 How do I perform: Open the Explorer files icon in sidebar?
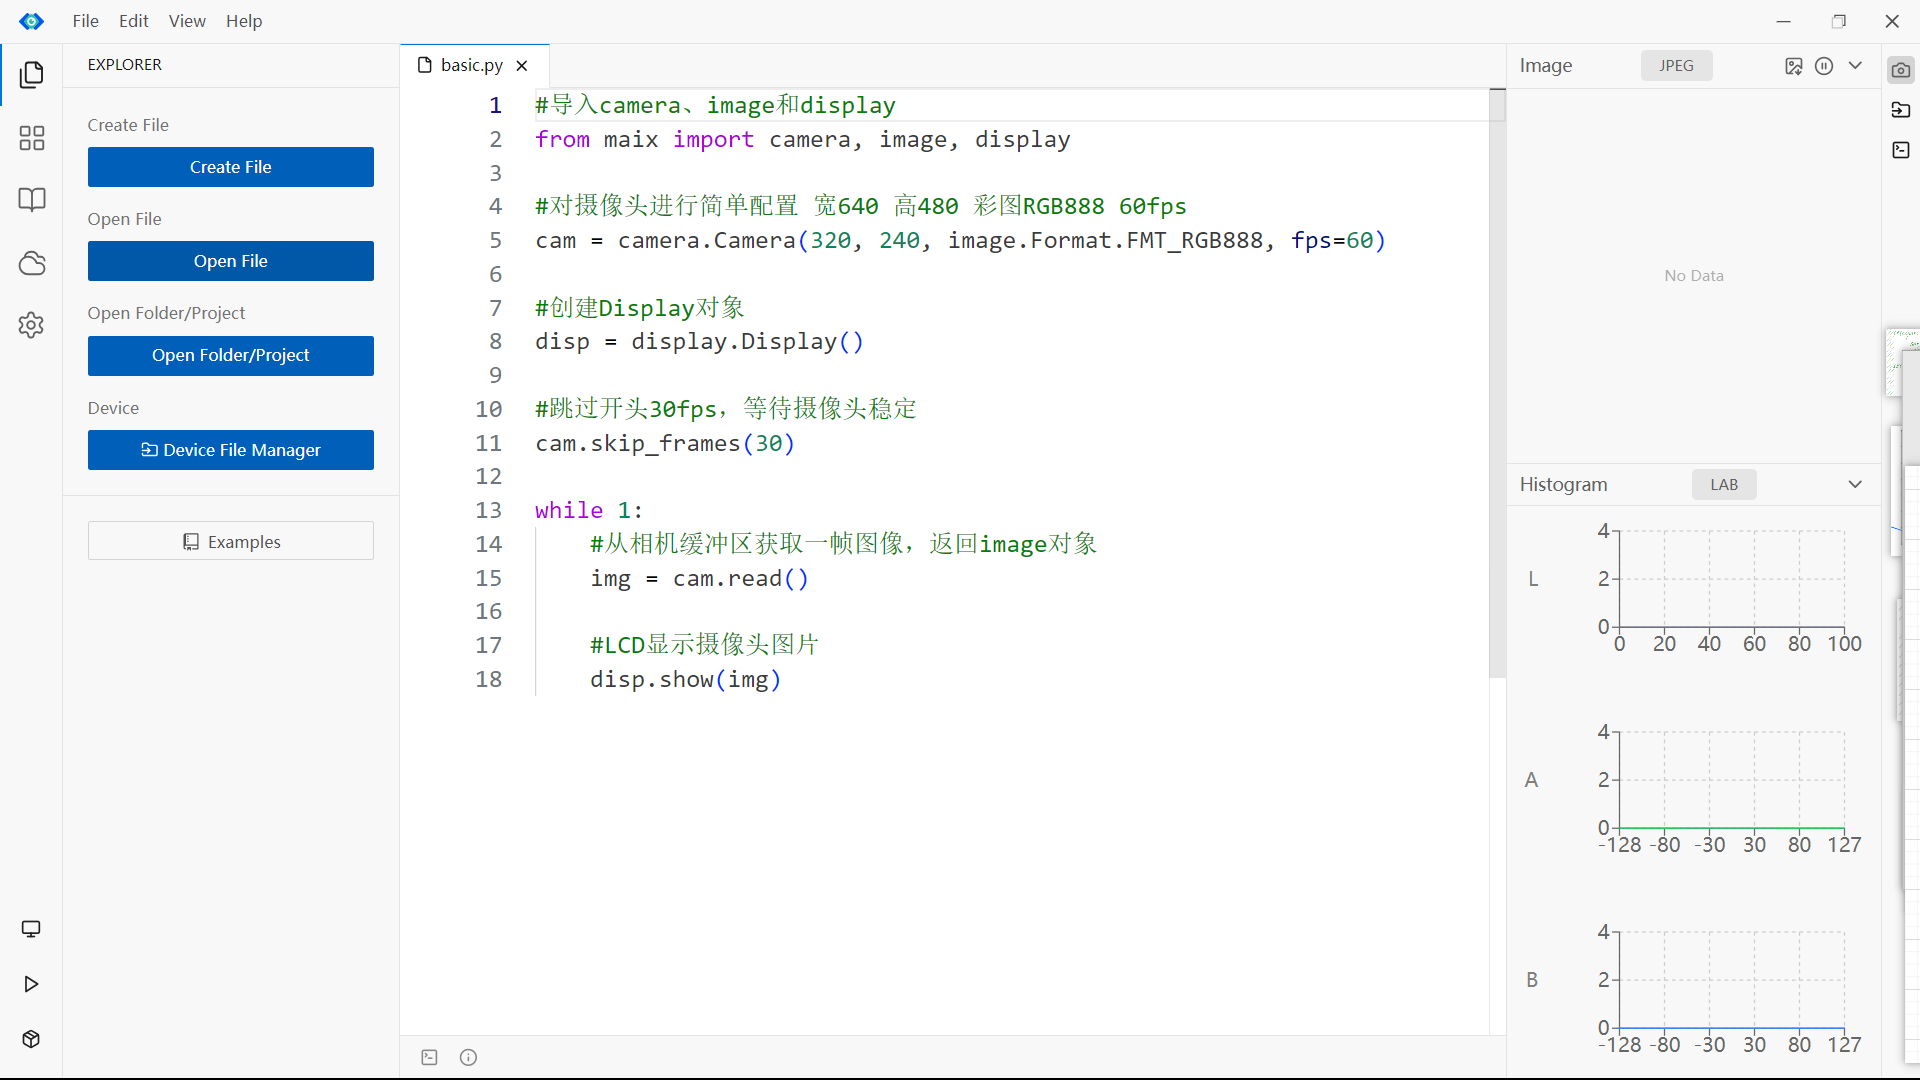pos(32,75)
